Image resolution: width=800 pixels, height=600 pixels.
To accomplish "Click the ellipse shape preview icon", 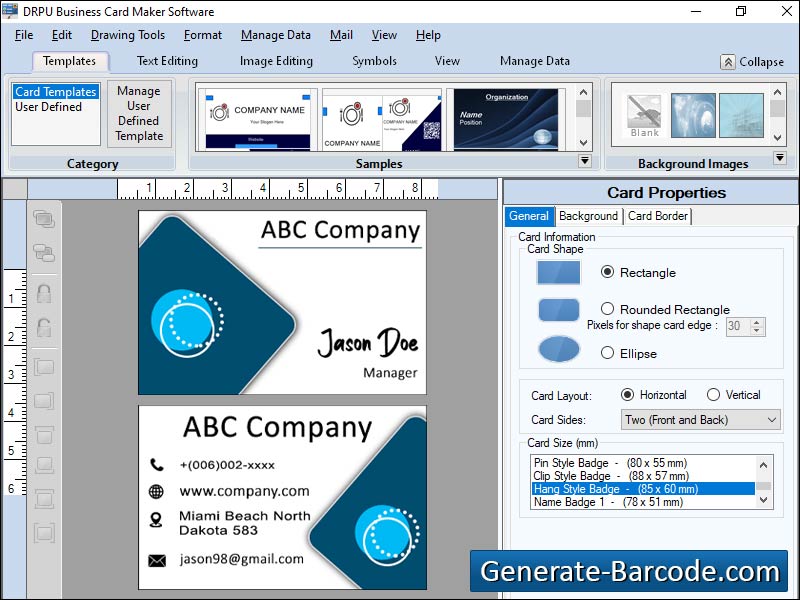I will point(557,349).
